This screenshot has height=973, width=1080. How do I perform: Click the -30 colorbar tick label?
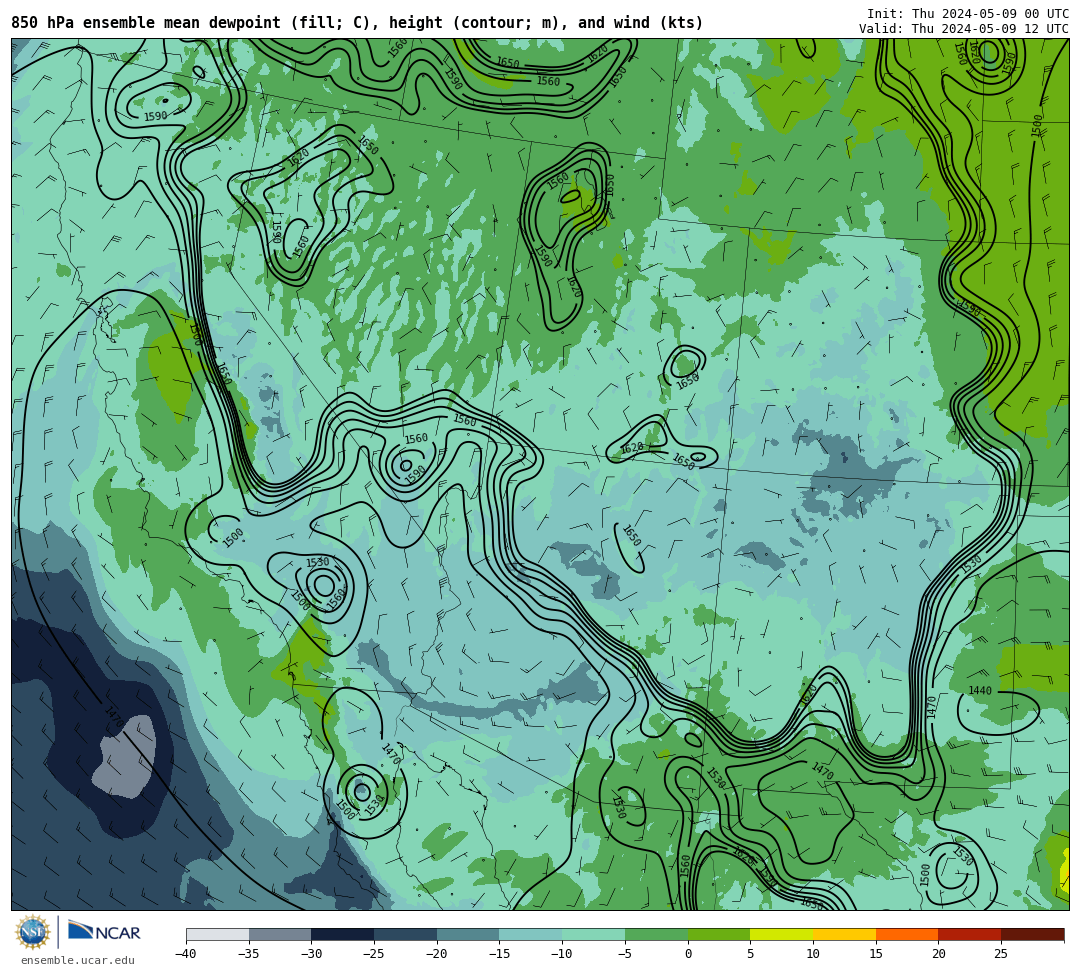tap(311, 954)
